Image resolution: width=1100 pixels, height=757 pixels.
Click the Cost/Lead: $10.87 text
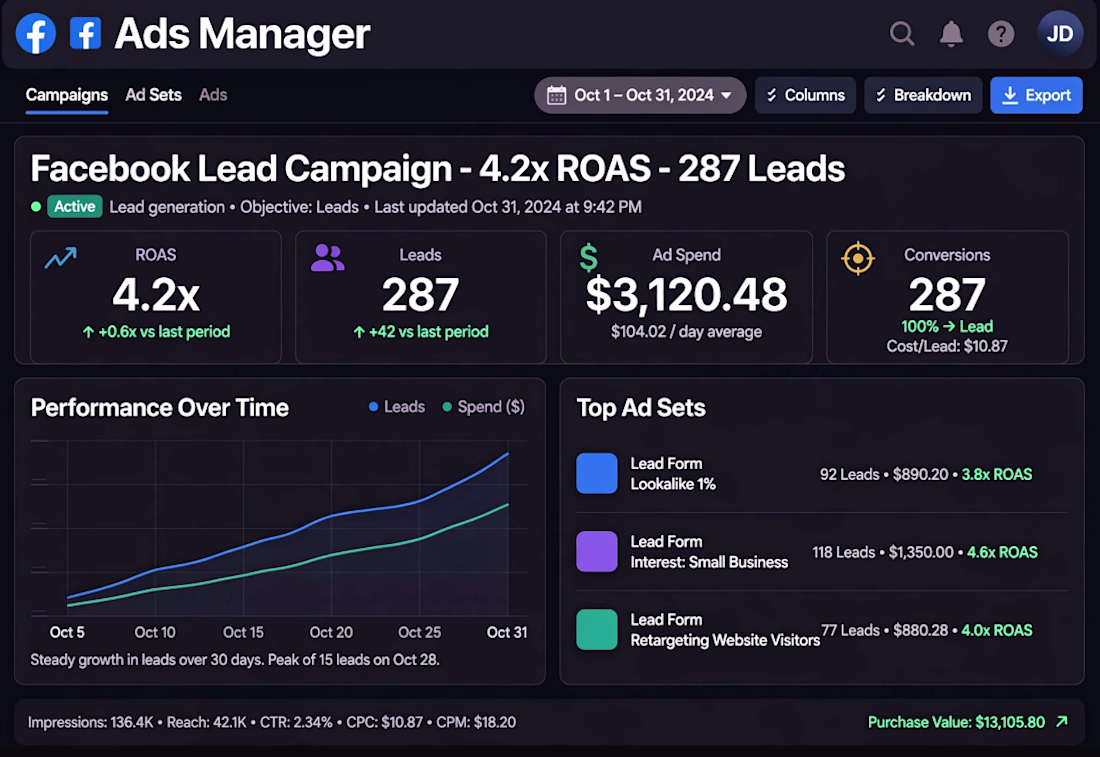pyautogui.click(x=947, y=346)
